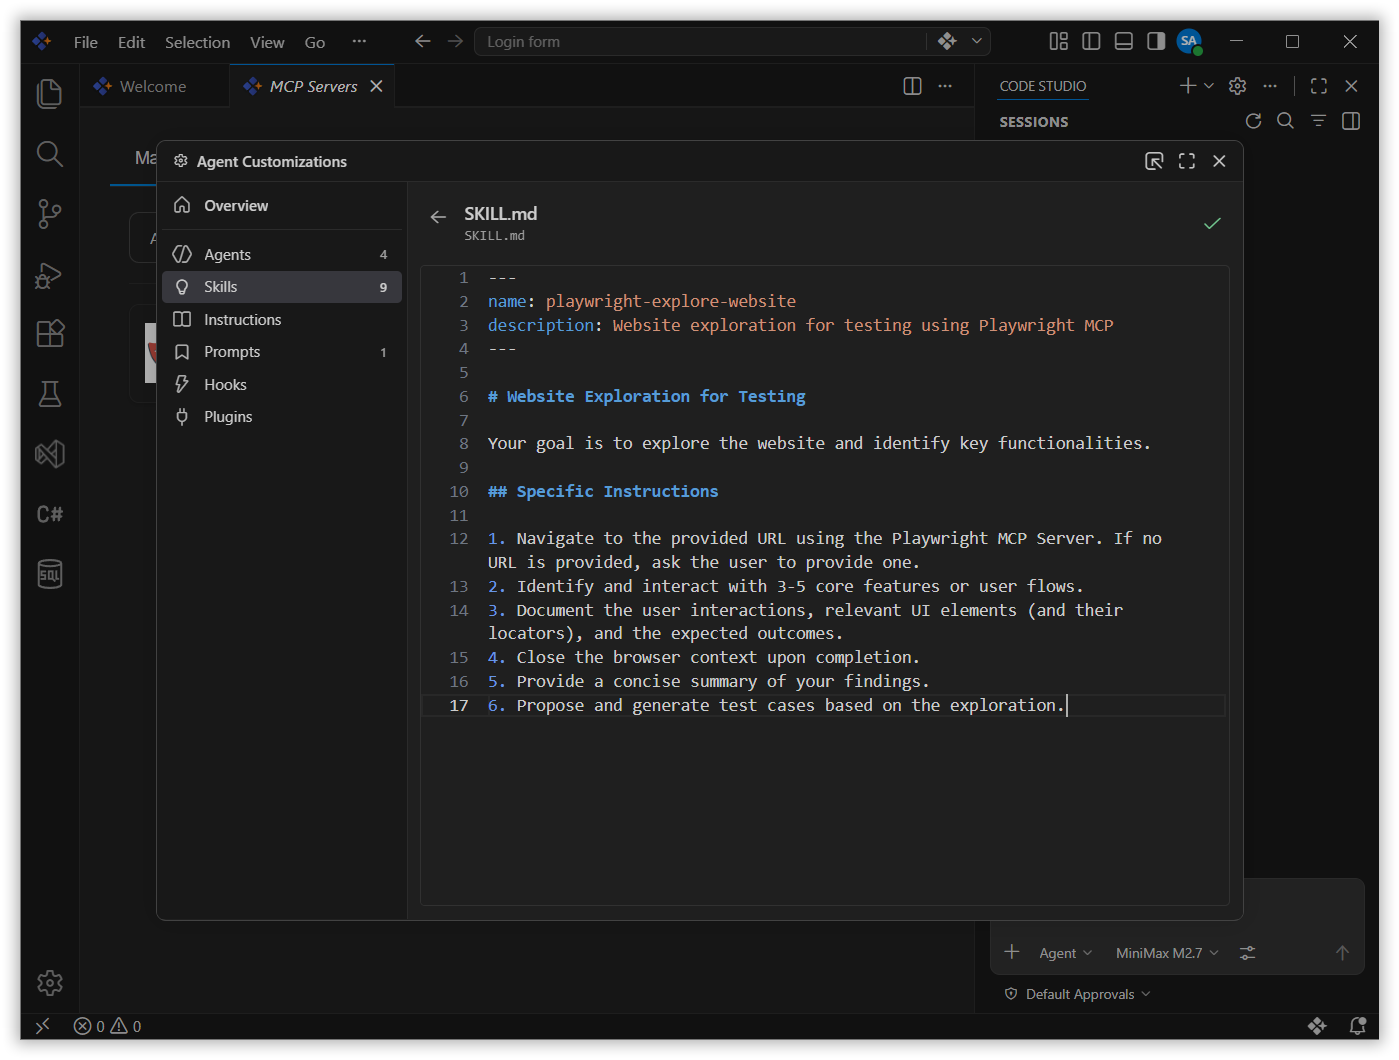Start a new session with plus
The height and width of the screenshot is (1060, 1399).
[x=1187, y=86]
